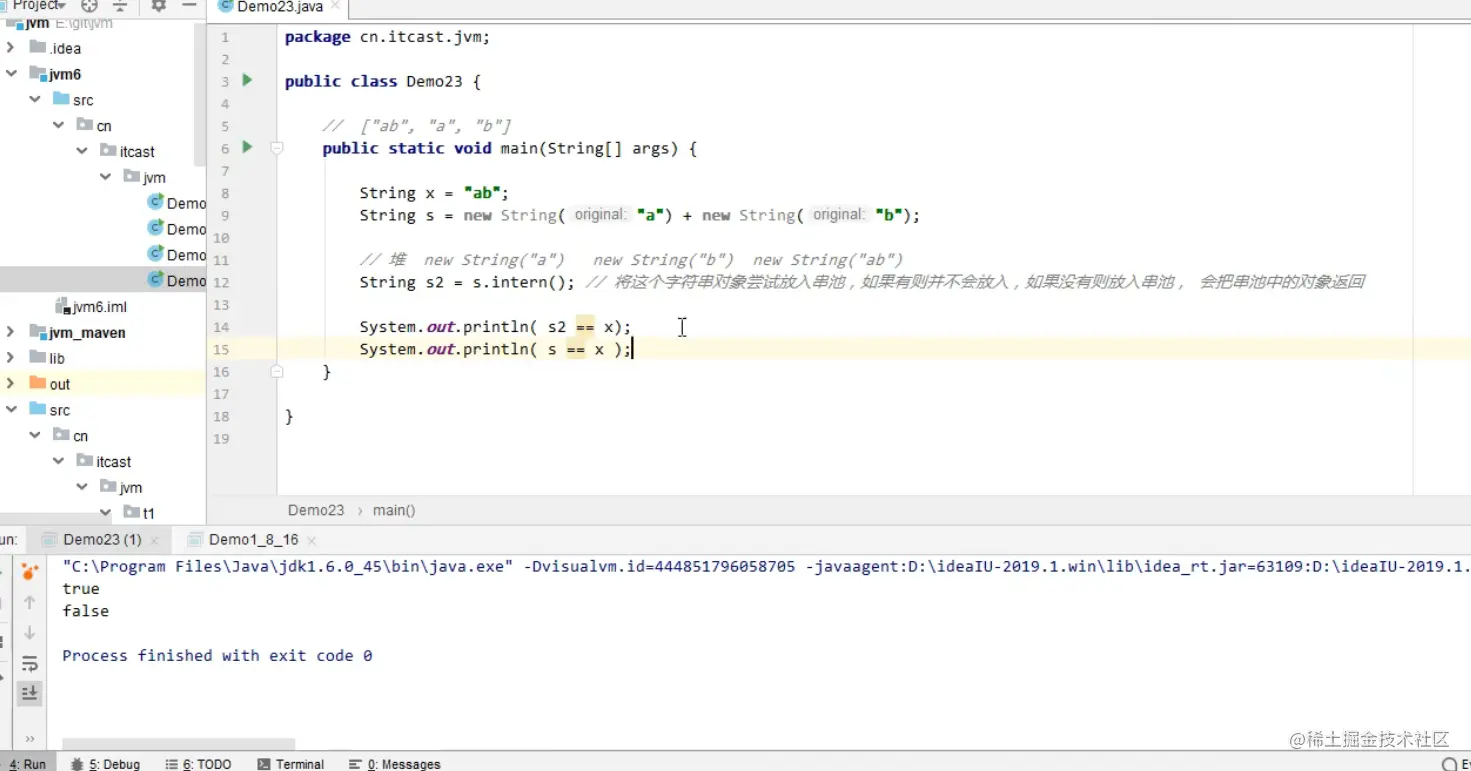Close the Demo23 (1) run tab
The width and height of the screenshot is (1471, 771).
point(154,540)
